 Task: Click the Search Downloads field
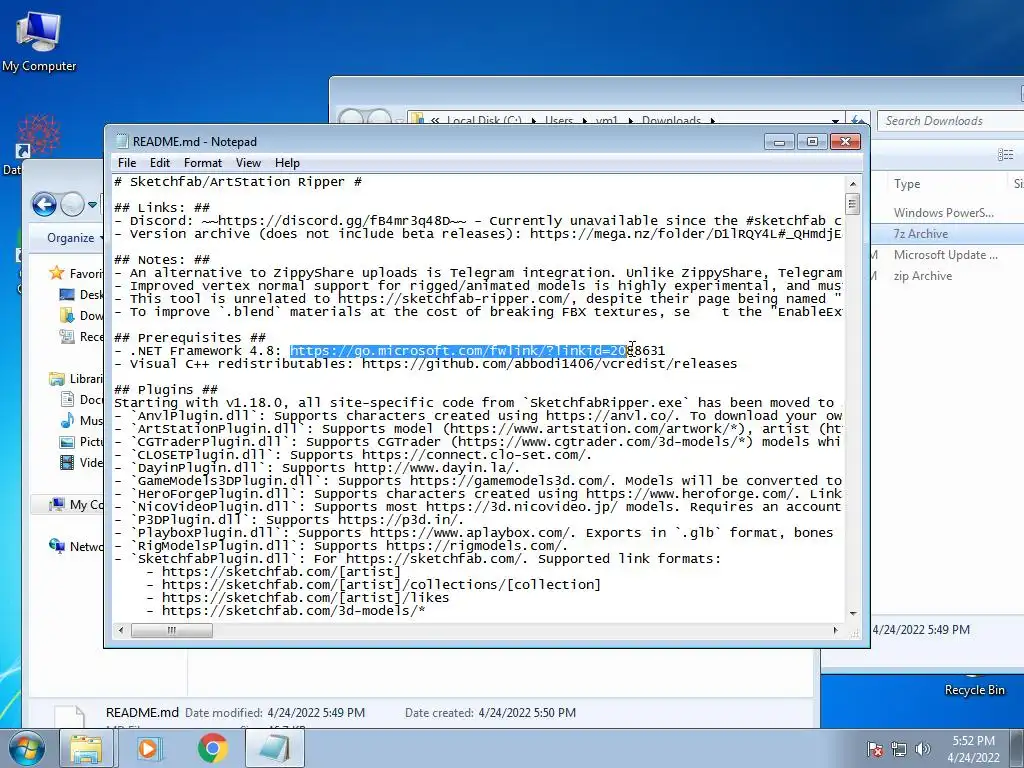tap(950, 121)
